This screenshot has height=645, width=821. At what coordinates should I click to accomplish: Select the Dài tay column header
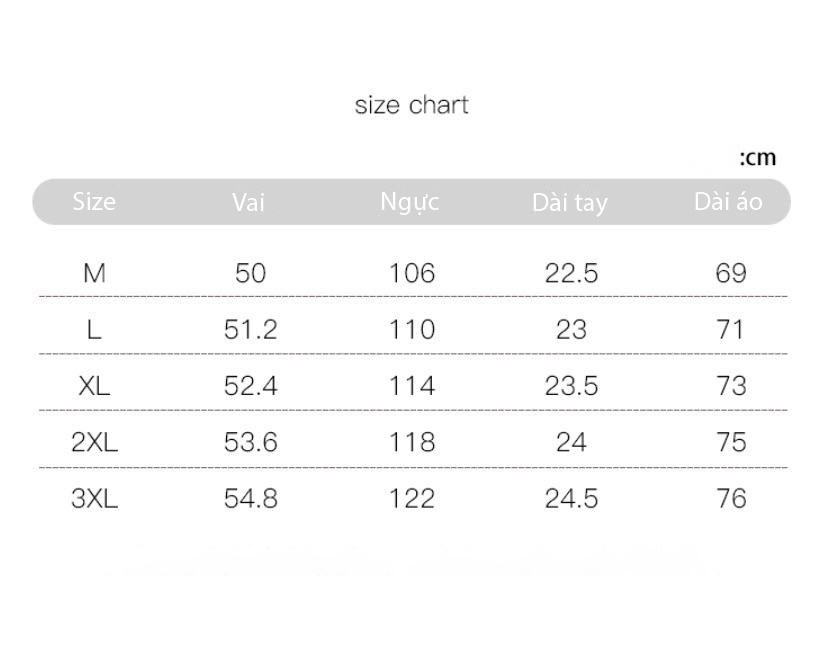click(570, 203)
